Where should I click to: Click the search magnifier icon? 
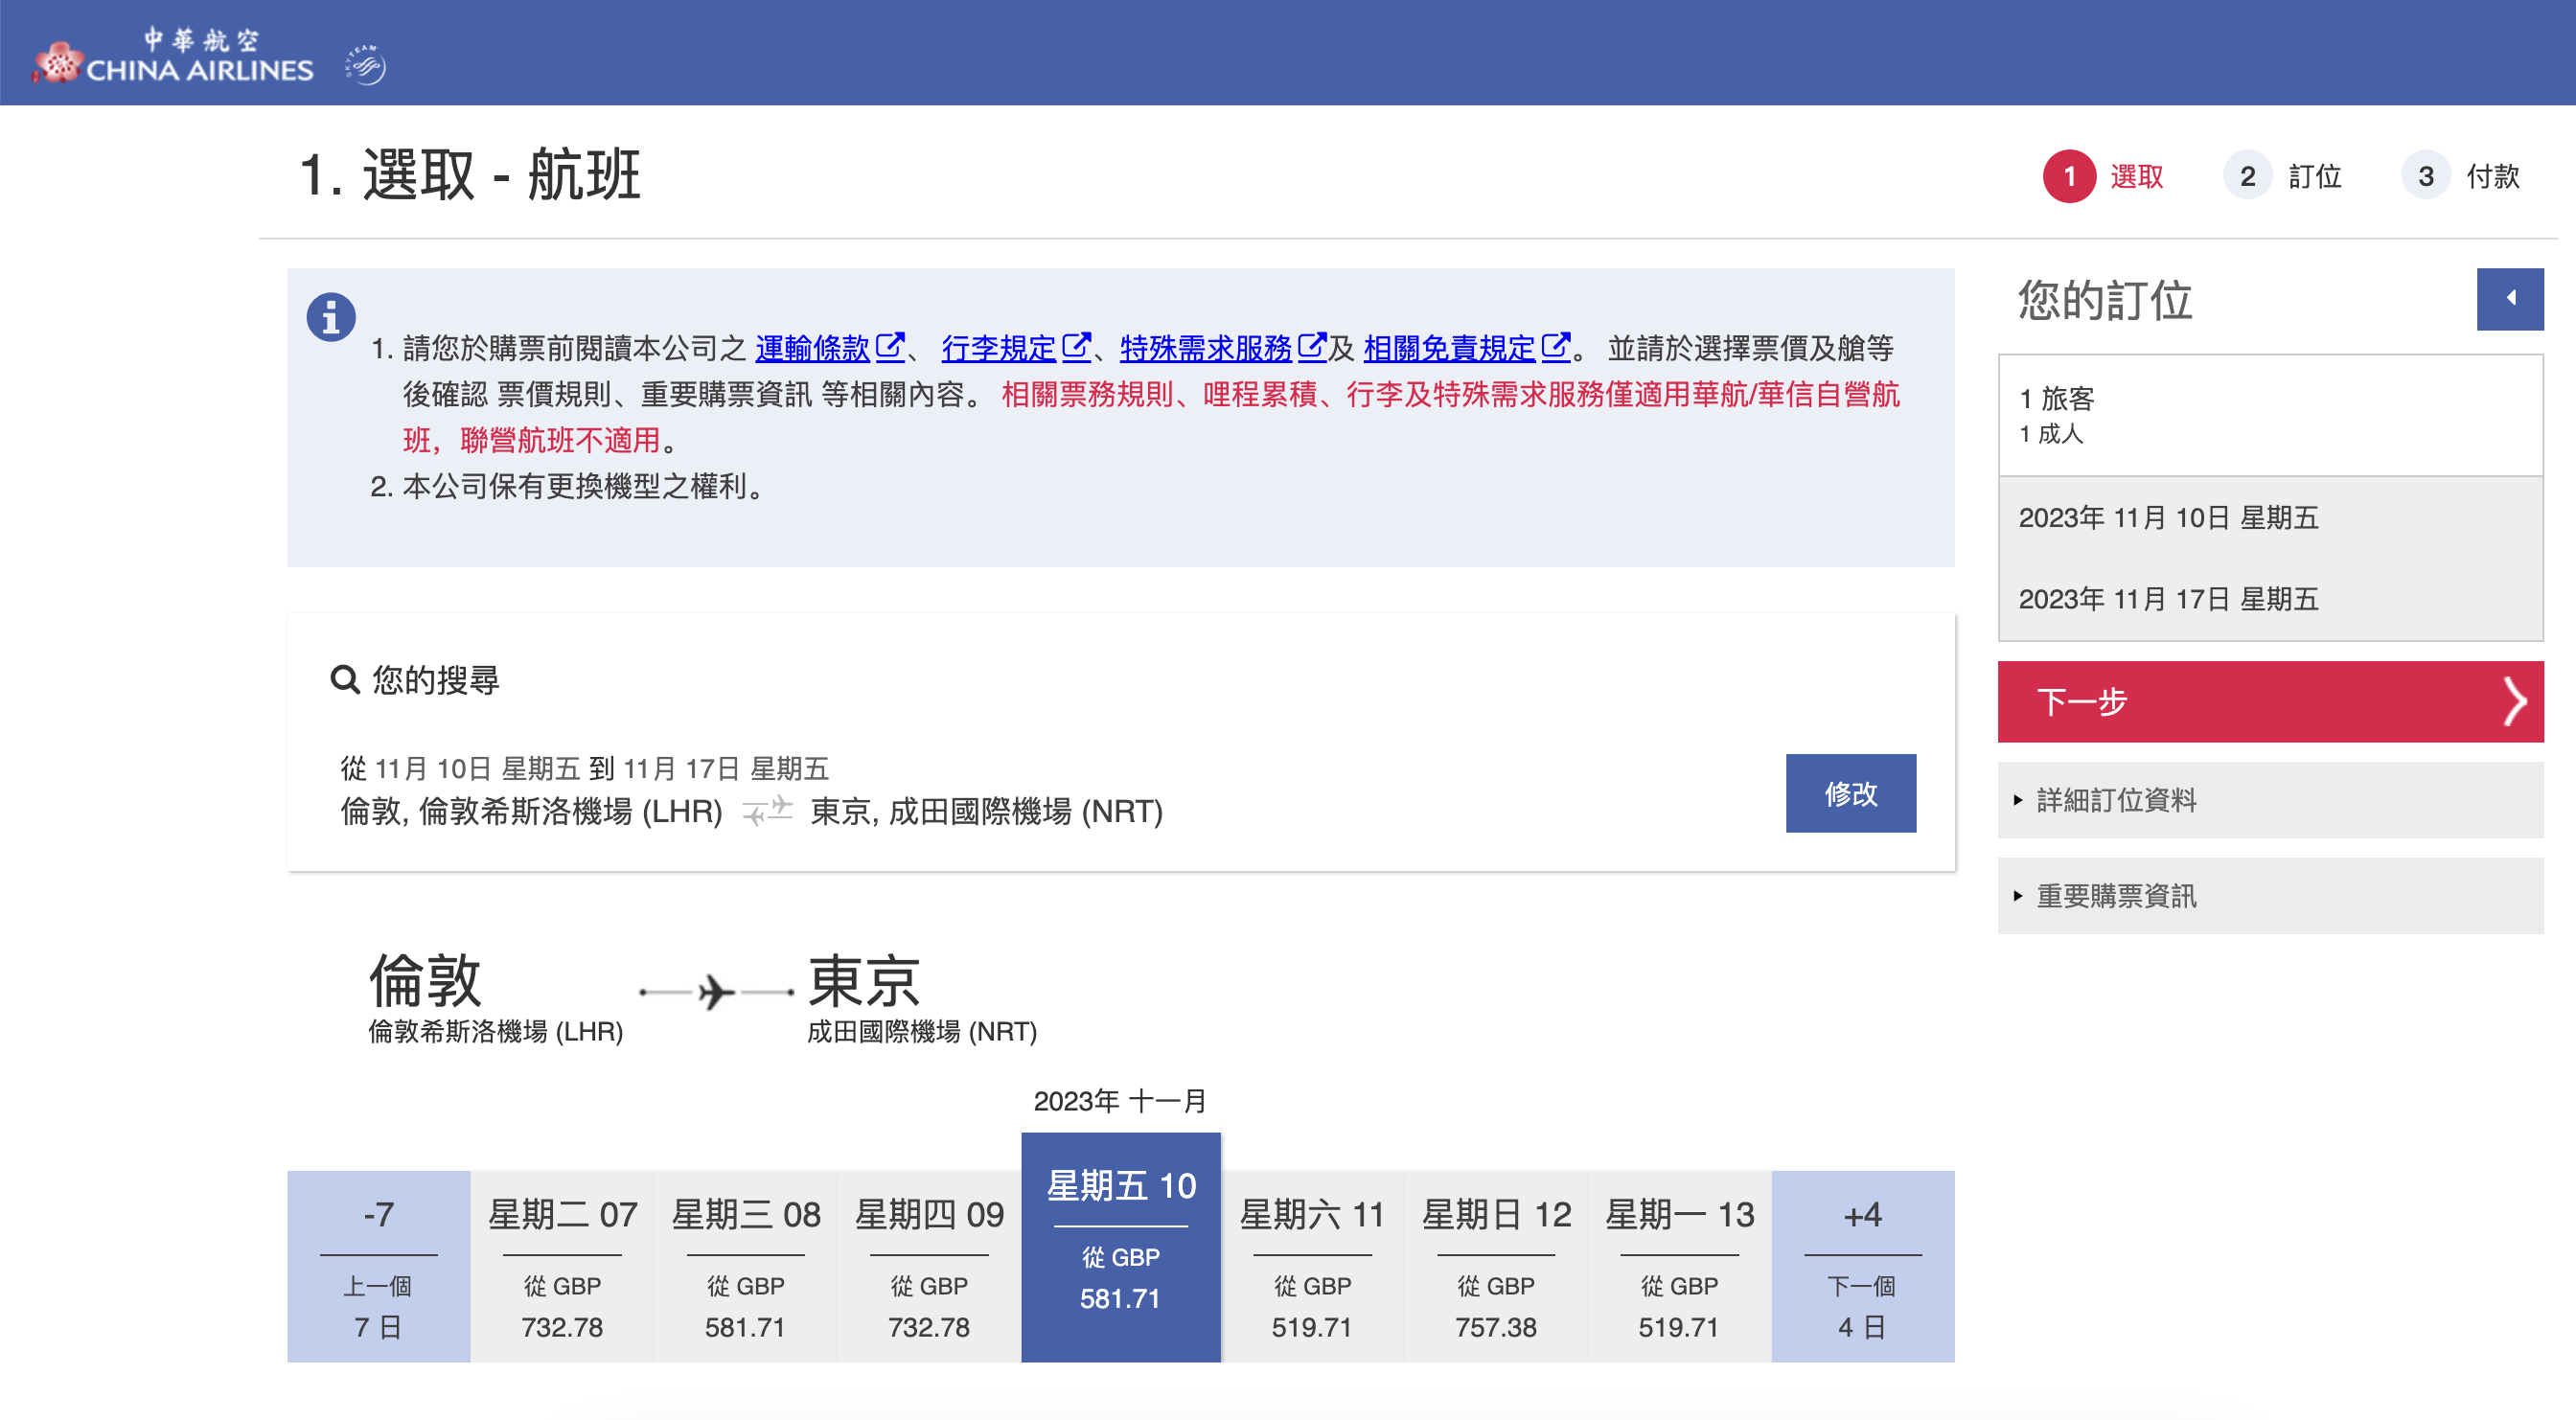point(345,680)
